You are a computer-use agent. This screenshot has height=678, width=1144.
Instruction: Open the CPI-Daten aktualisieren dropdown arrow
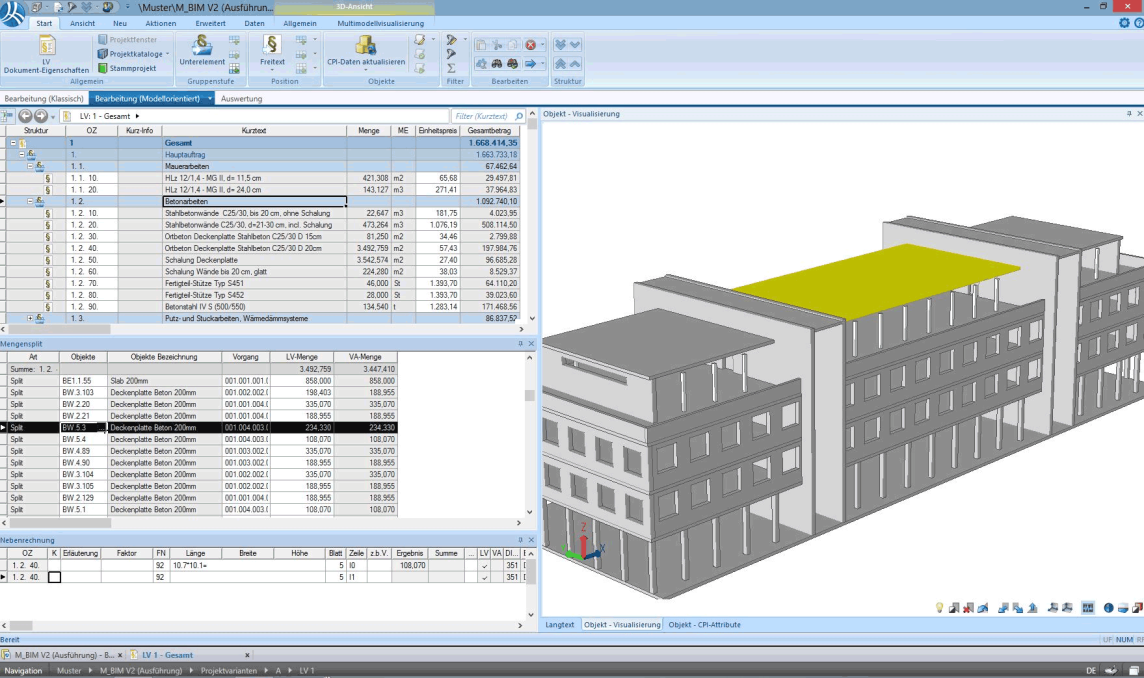tap(366, 71)
